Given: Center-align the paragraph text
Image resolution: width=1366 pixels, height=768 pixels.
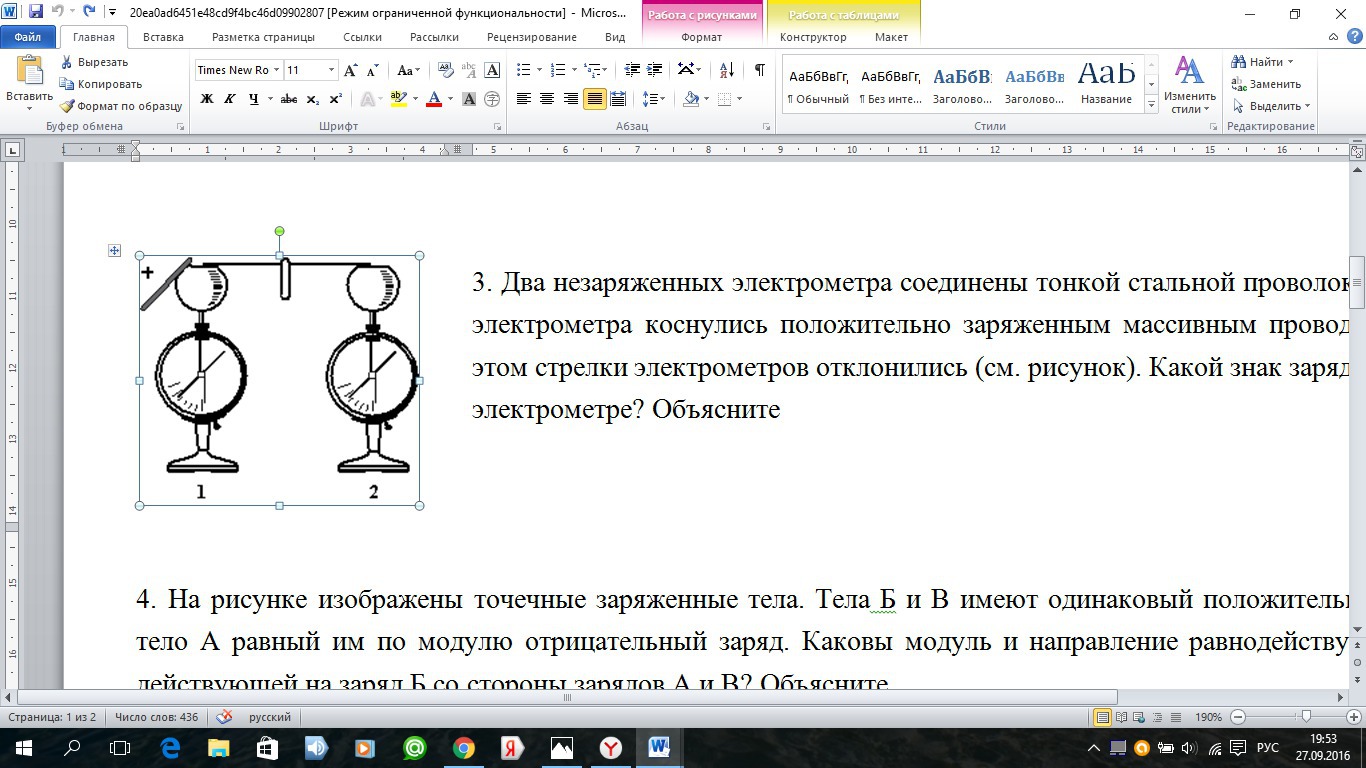Looking at the screenshot, I should [547, 99].
